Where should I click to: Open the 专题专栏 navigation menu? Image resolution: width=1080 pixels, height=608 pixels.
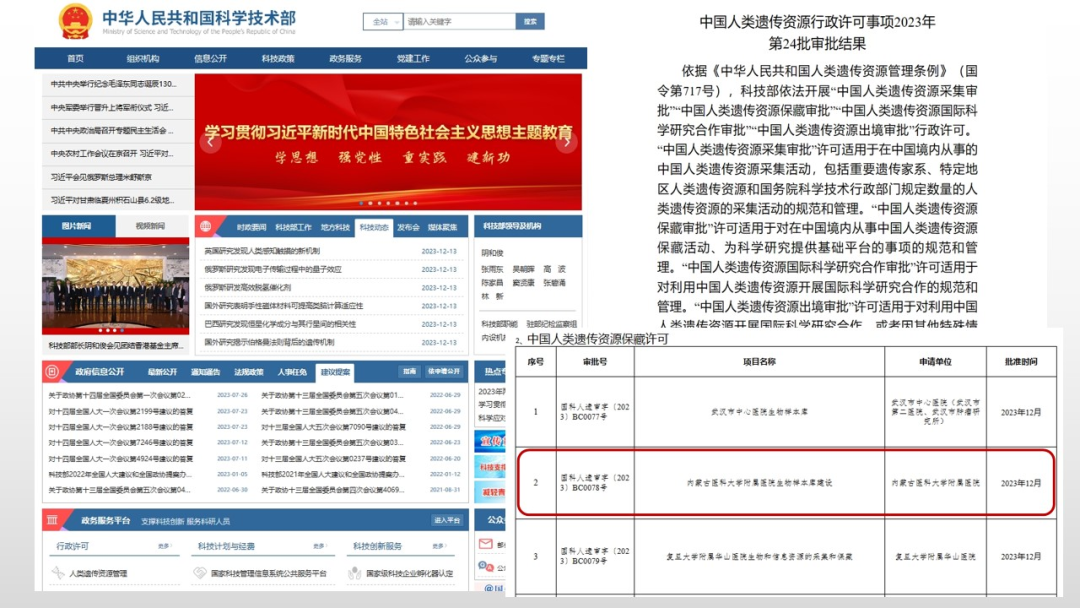pyautogui.click(x=548, y=59)
